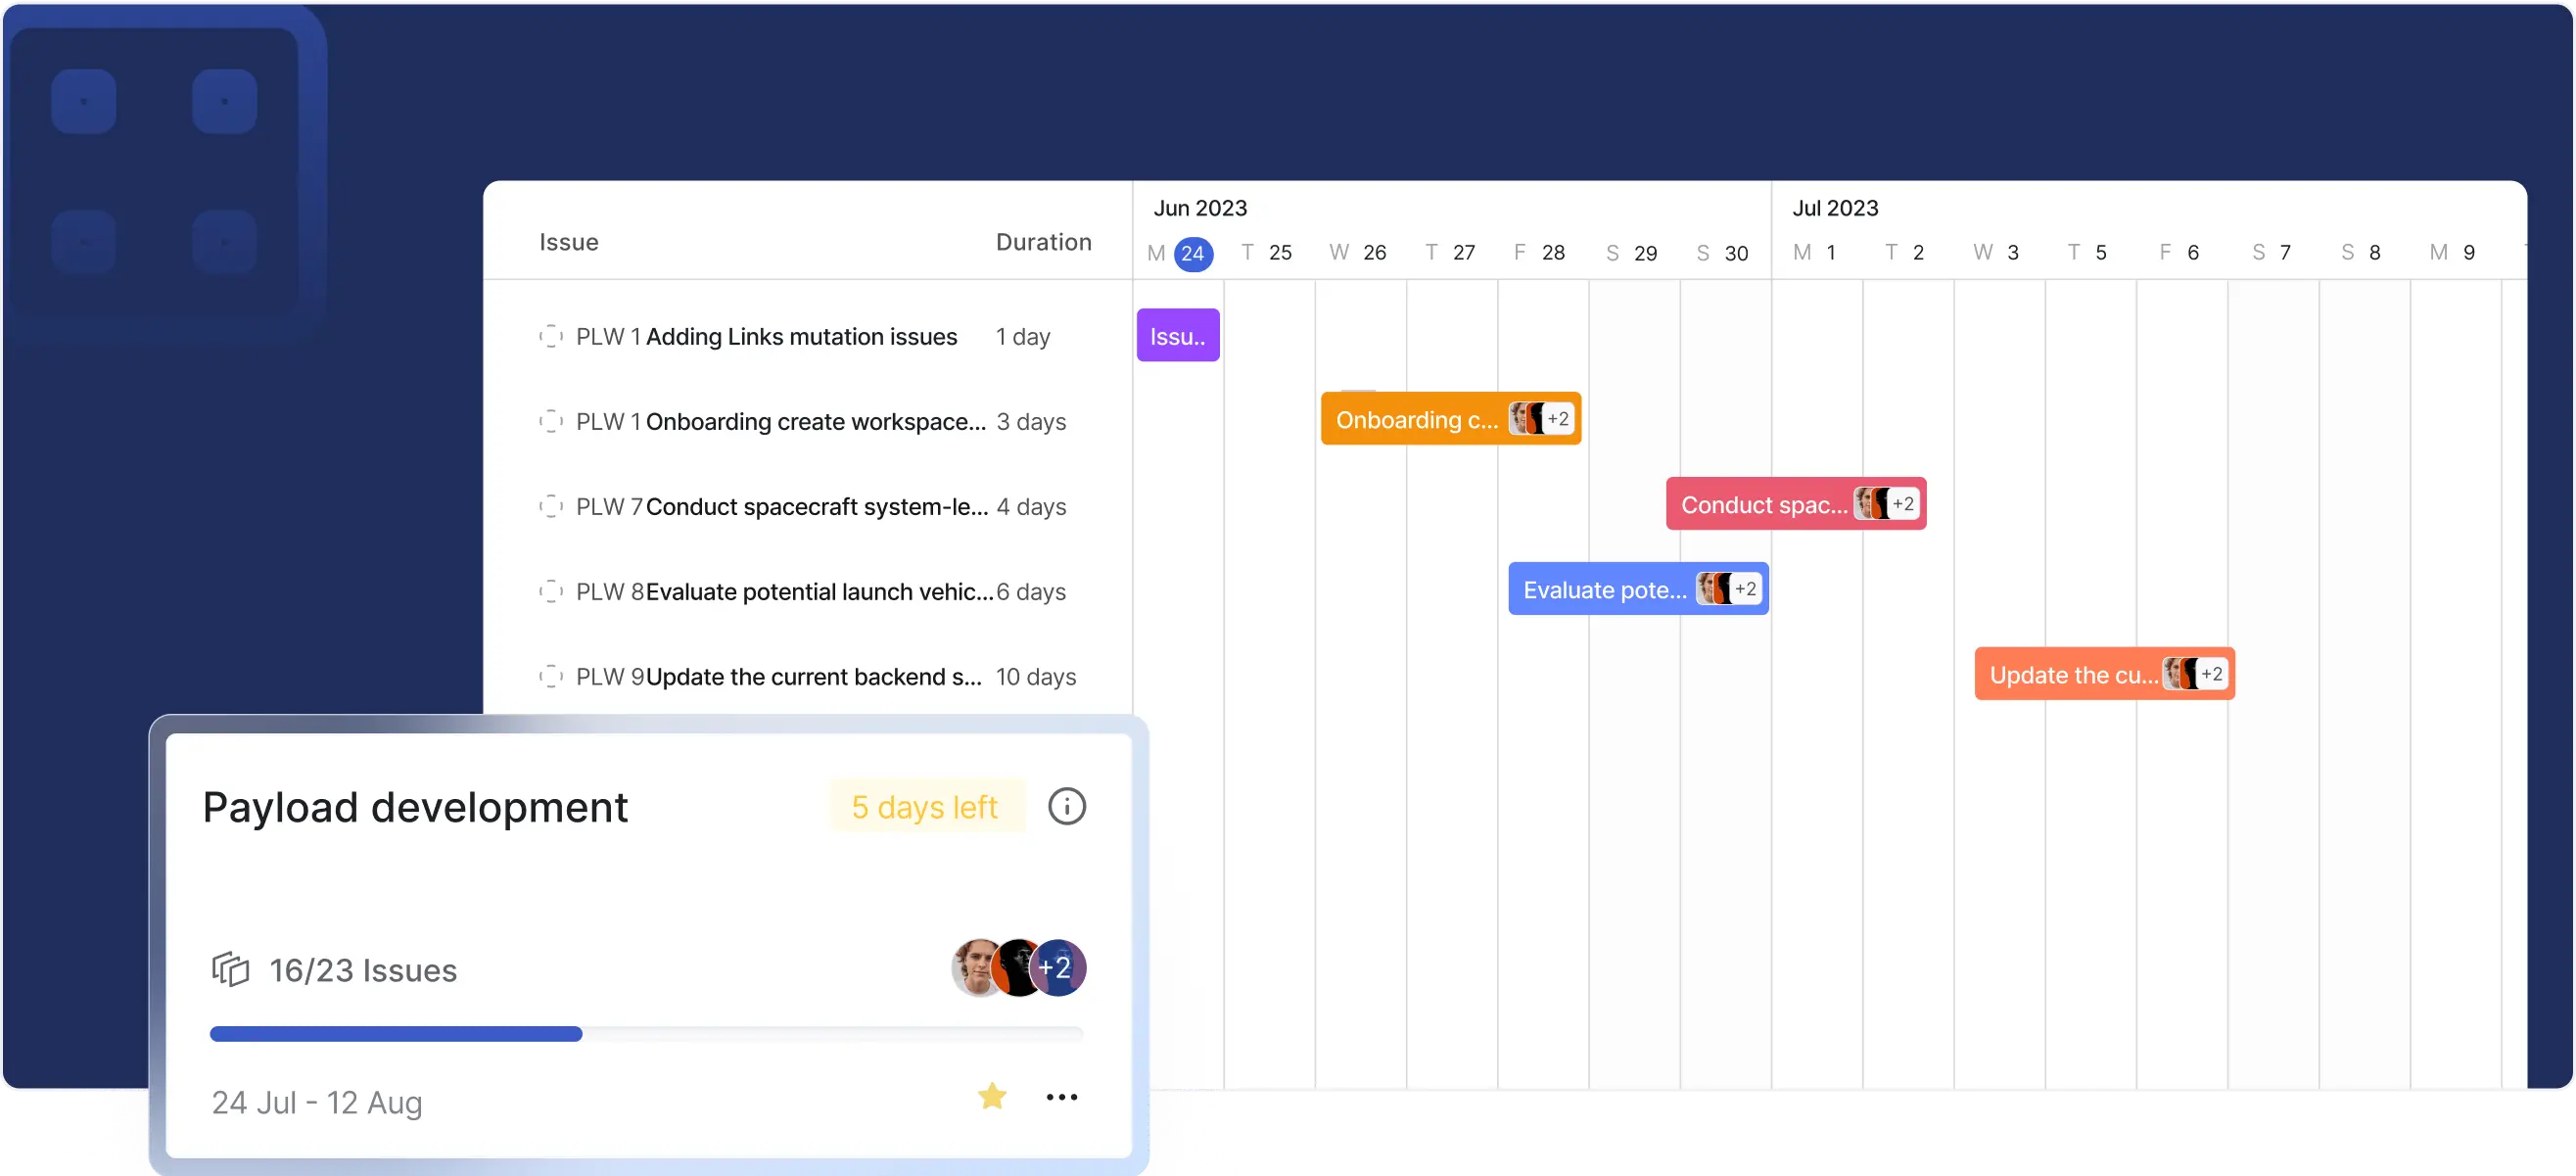Click the blue progress bar on the card
This screenshot has width=2576, height=1176.
pyautogui.click(x=396, y=1033)
